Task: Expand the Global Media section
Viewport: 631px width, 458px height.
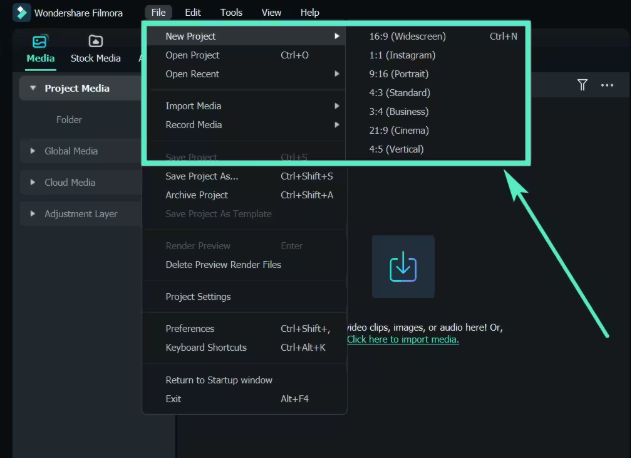Action: [x=33, y=151]
